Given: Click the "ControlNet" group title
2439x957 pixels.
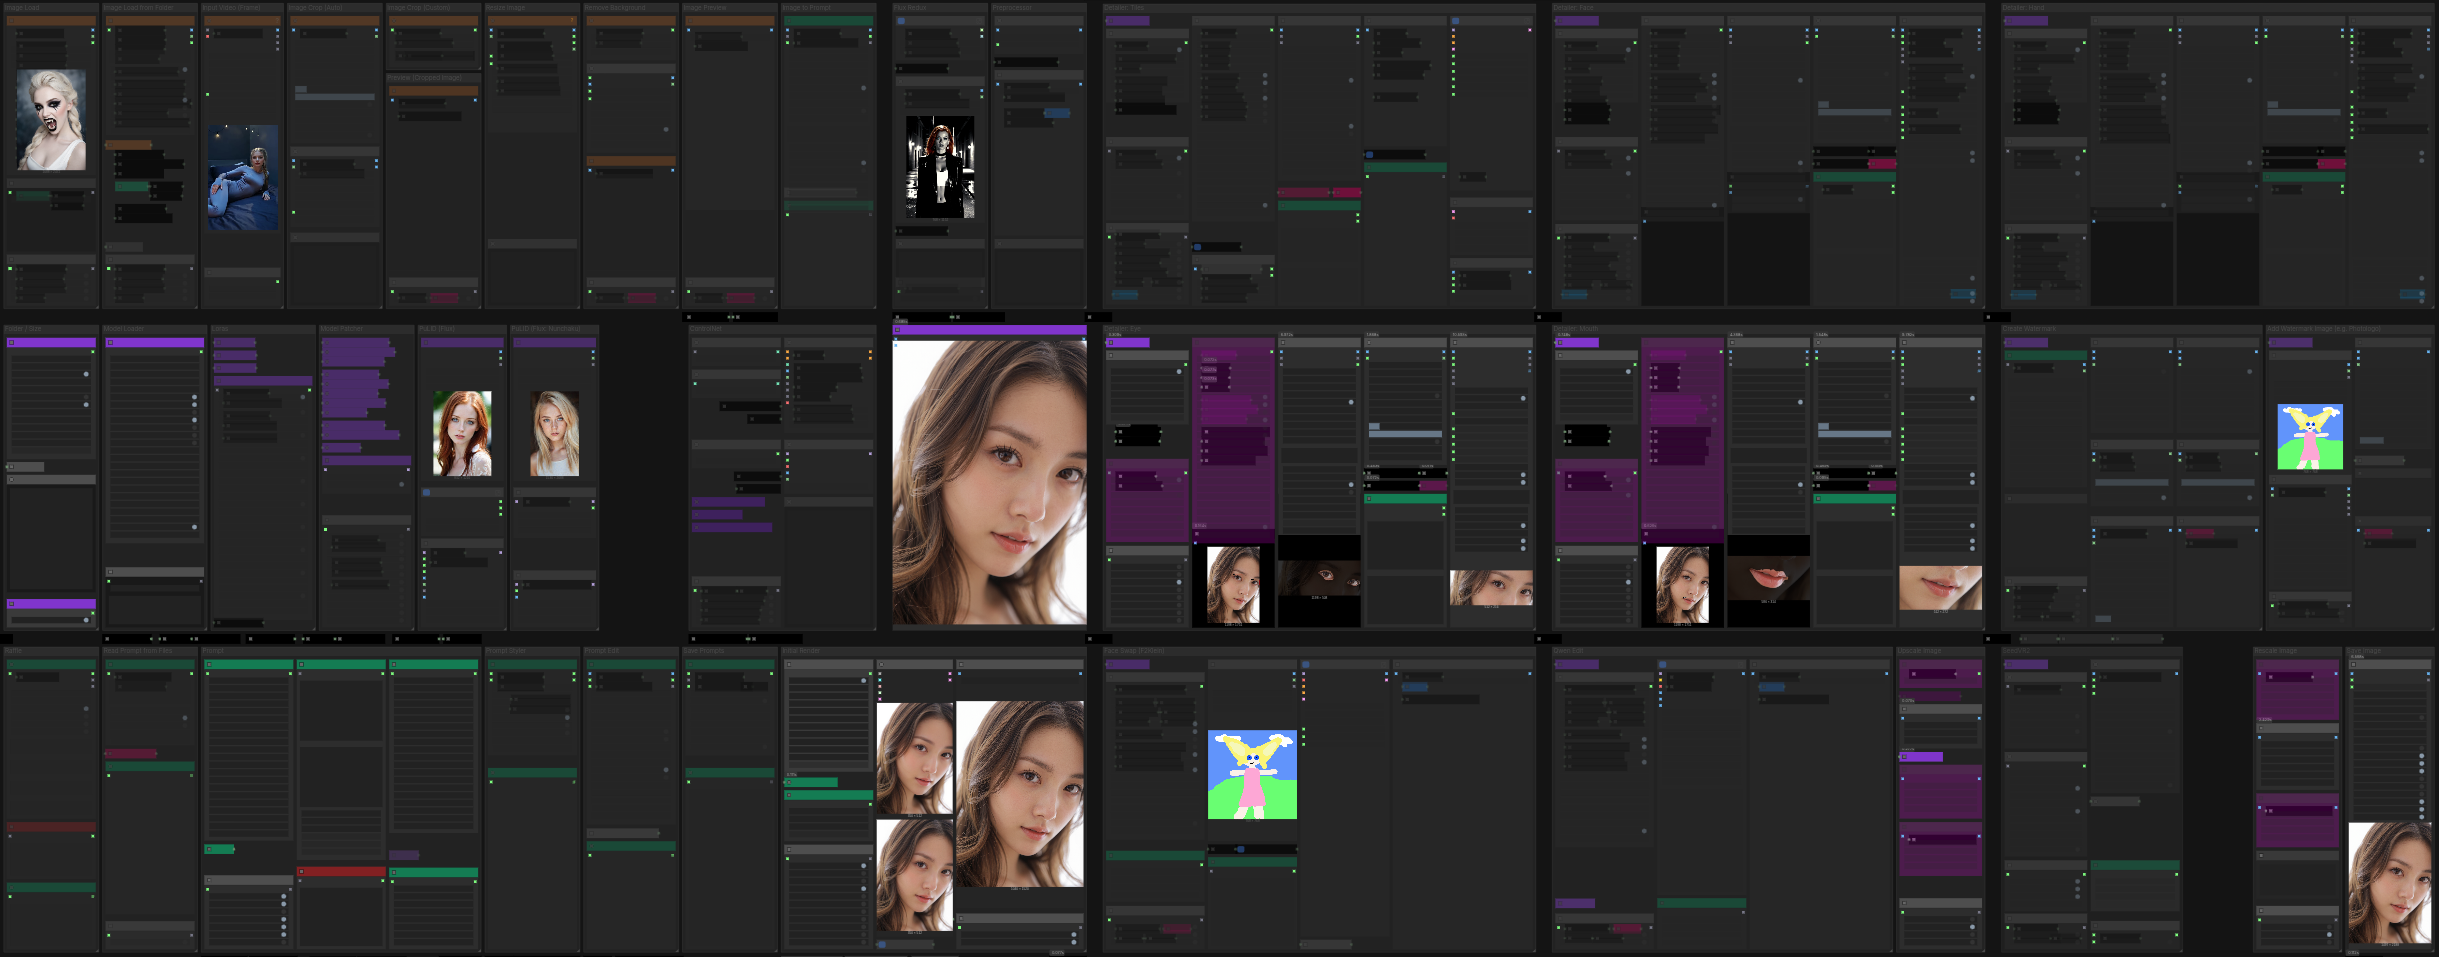Looking at the screenshot, I should tap(706, 329).
